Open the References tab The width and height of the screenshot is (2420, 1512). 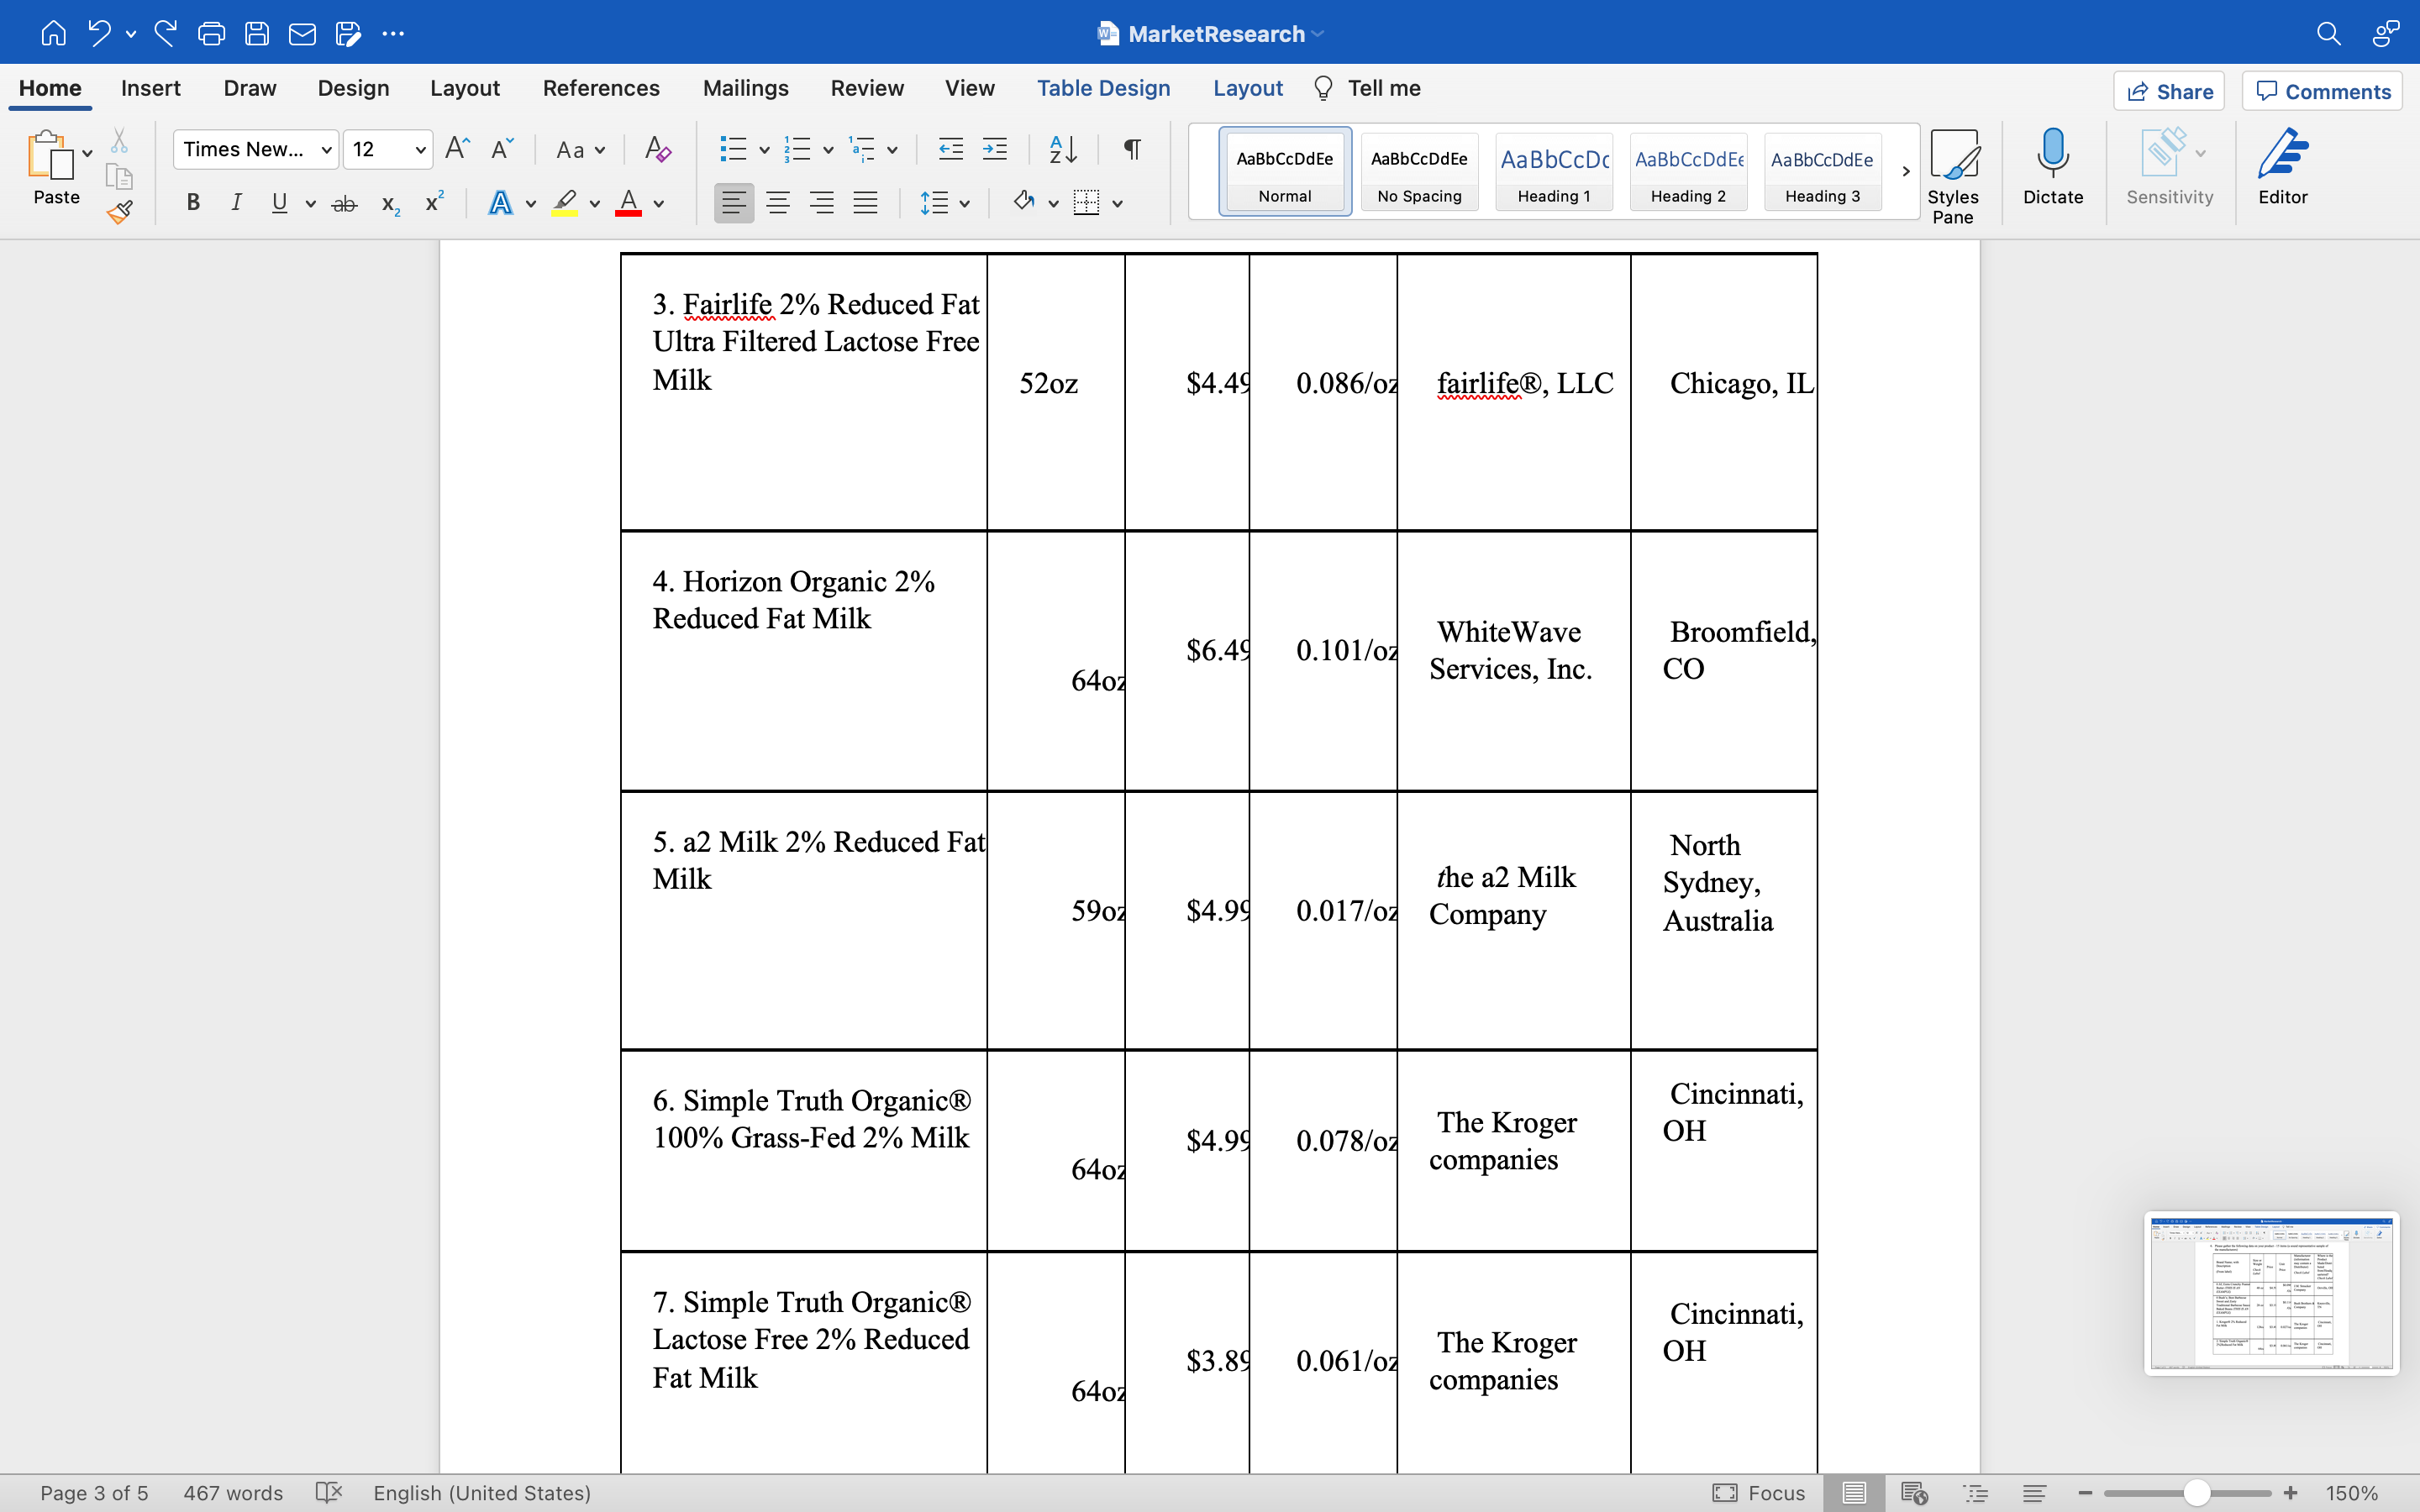click(x=600, y=88)
